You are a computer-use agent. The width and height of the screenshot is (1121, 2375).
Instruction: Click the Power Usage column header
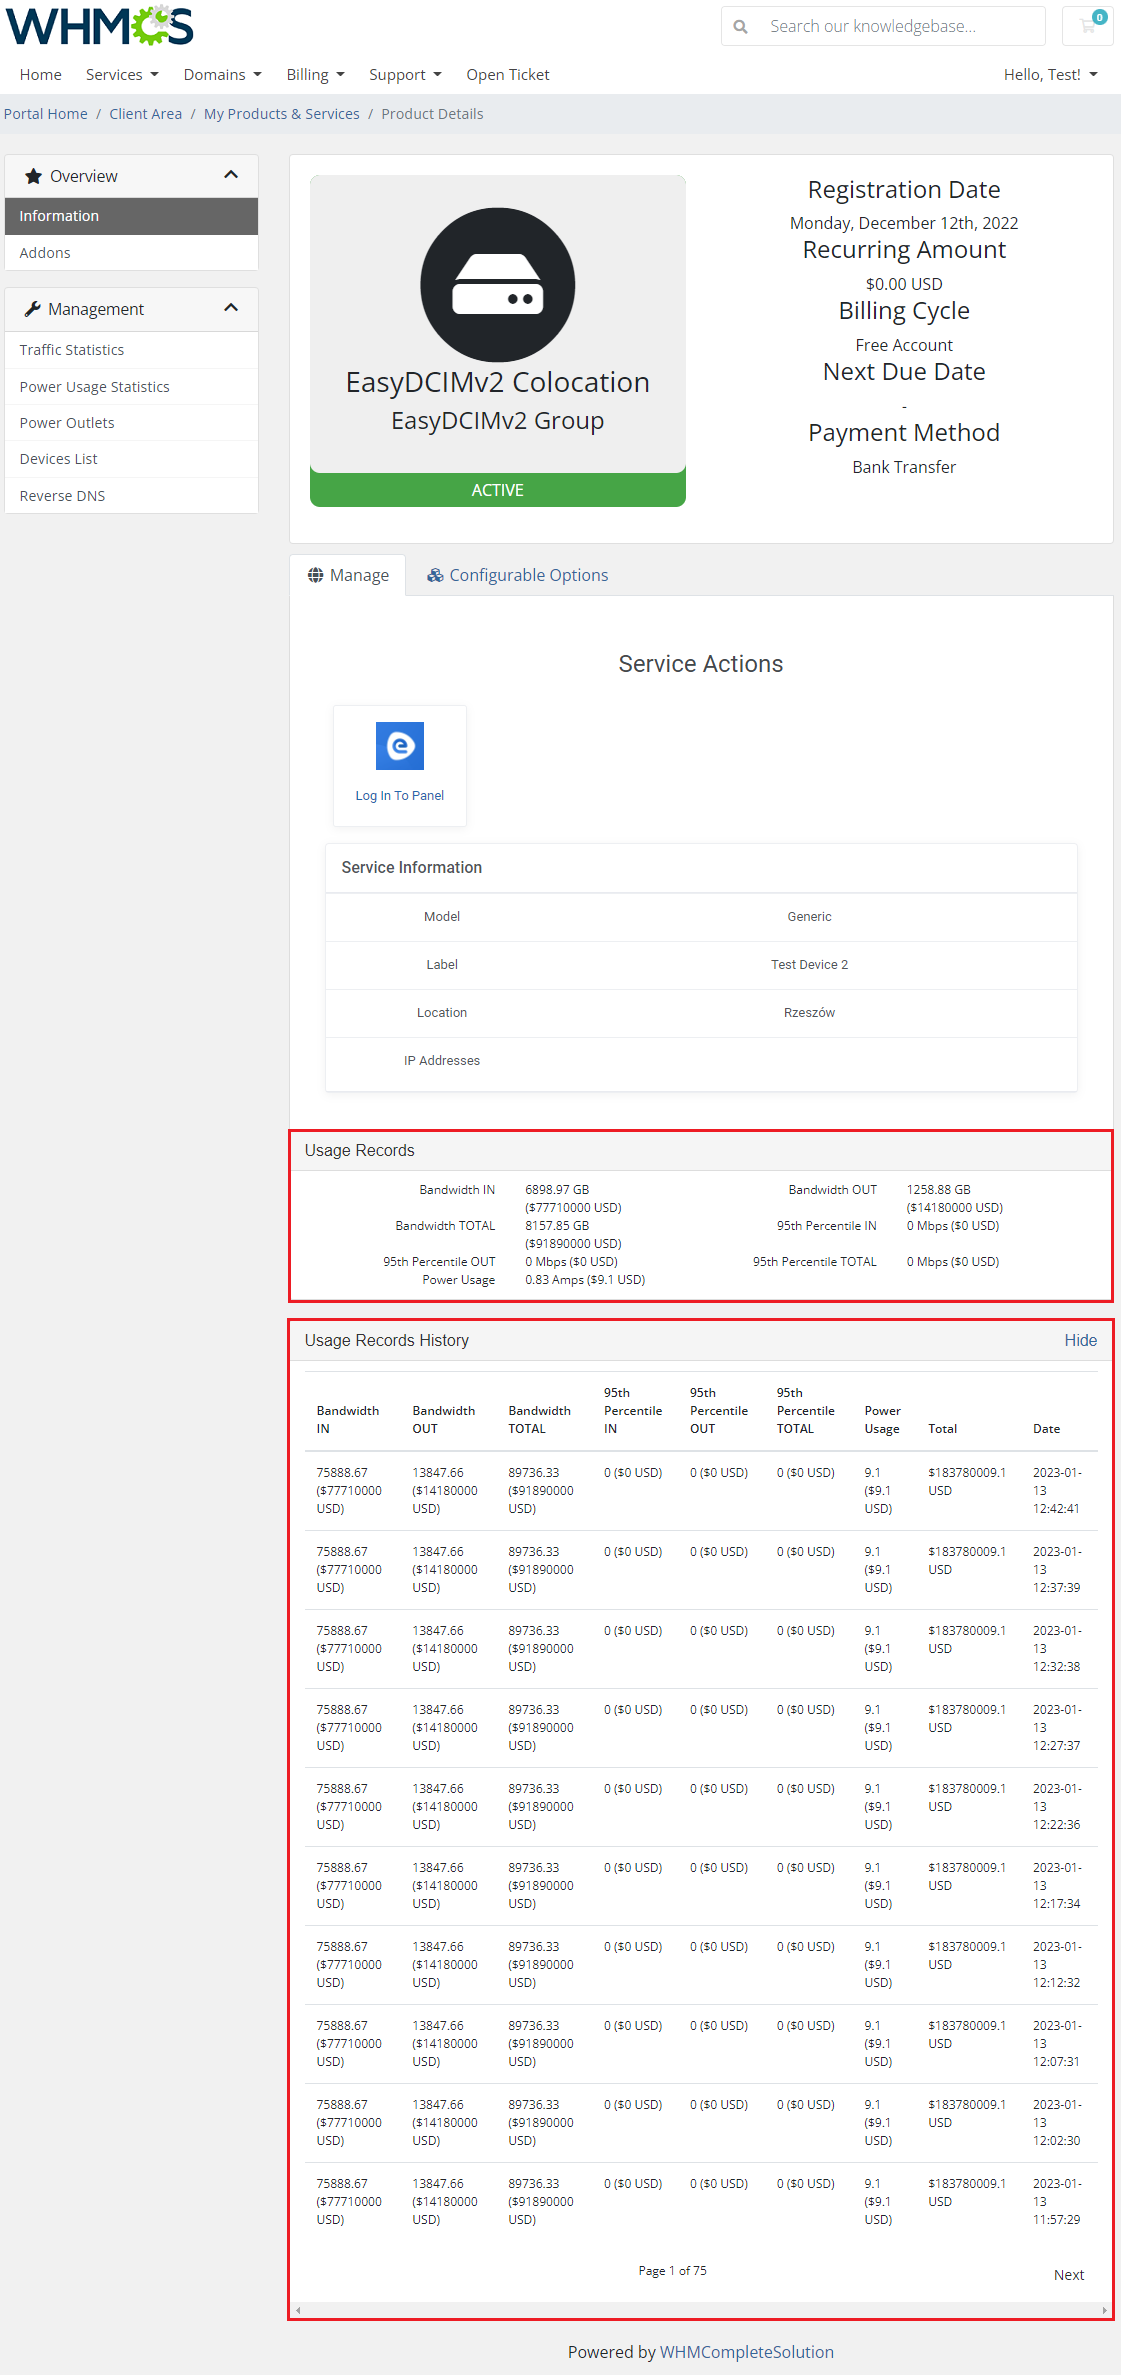click(883, 1420)
